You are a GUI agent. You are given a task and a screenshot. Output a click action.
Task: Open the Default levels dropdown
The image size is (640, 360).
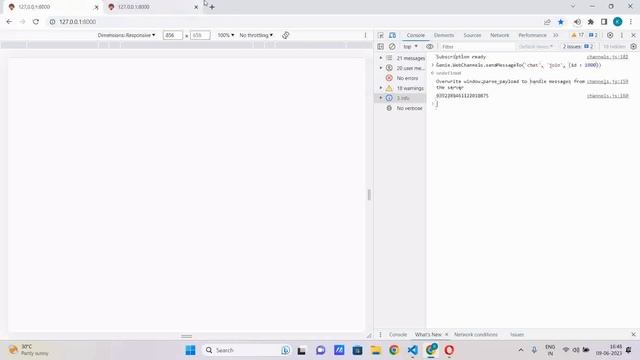536,47
